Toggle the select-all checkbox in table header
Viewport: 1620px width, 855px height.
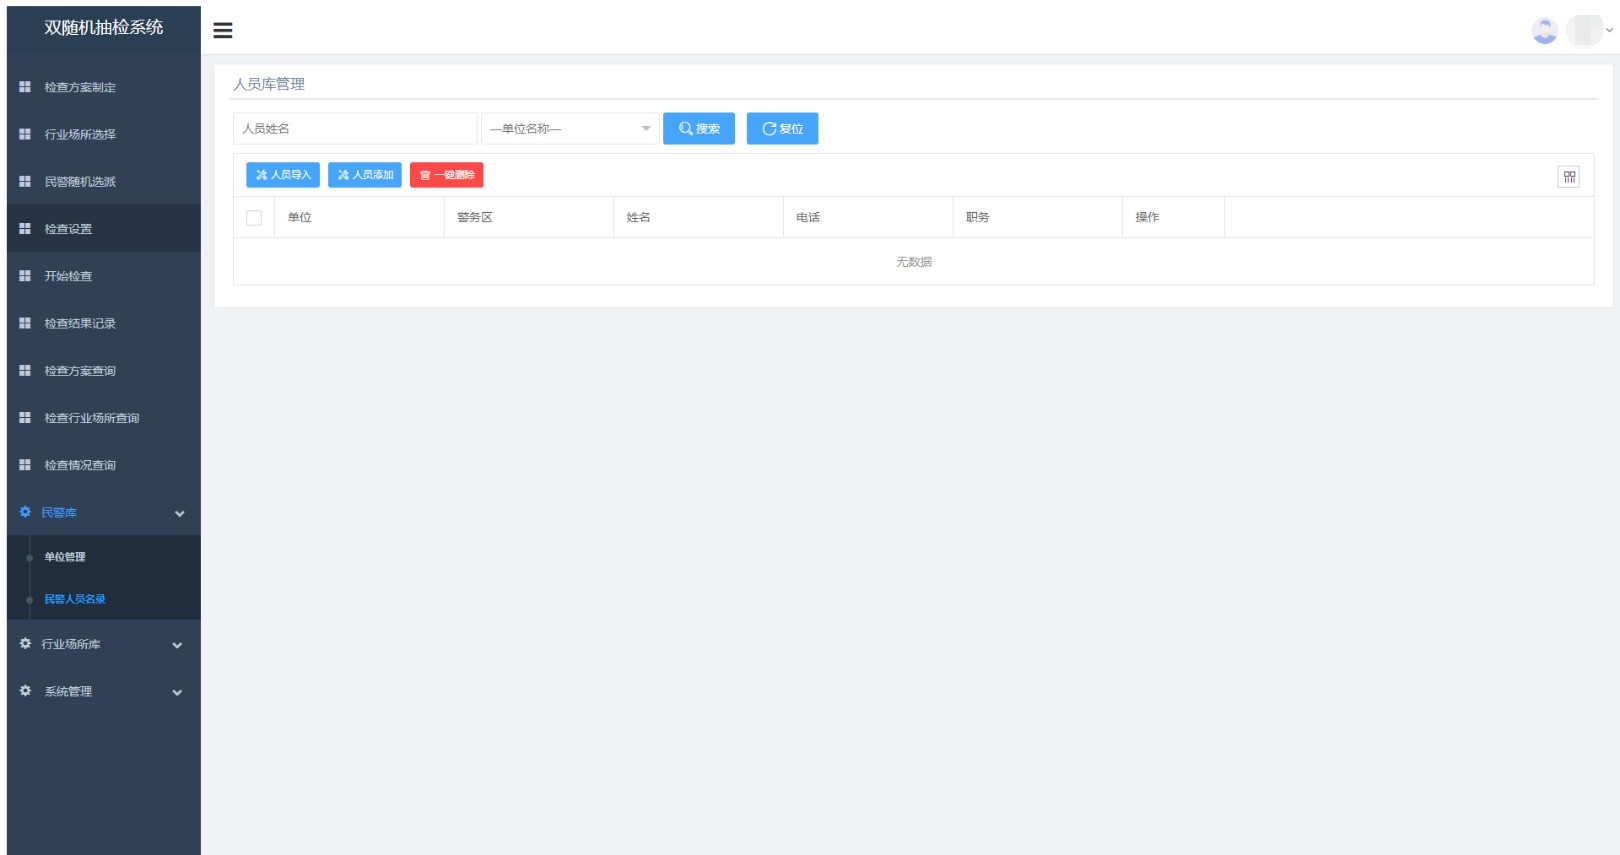click(254, 218)
